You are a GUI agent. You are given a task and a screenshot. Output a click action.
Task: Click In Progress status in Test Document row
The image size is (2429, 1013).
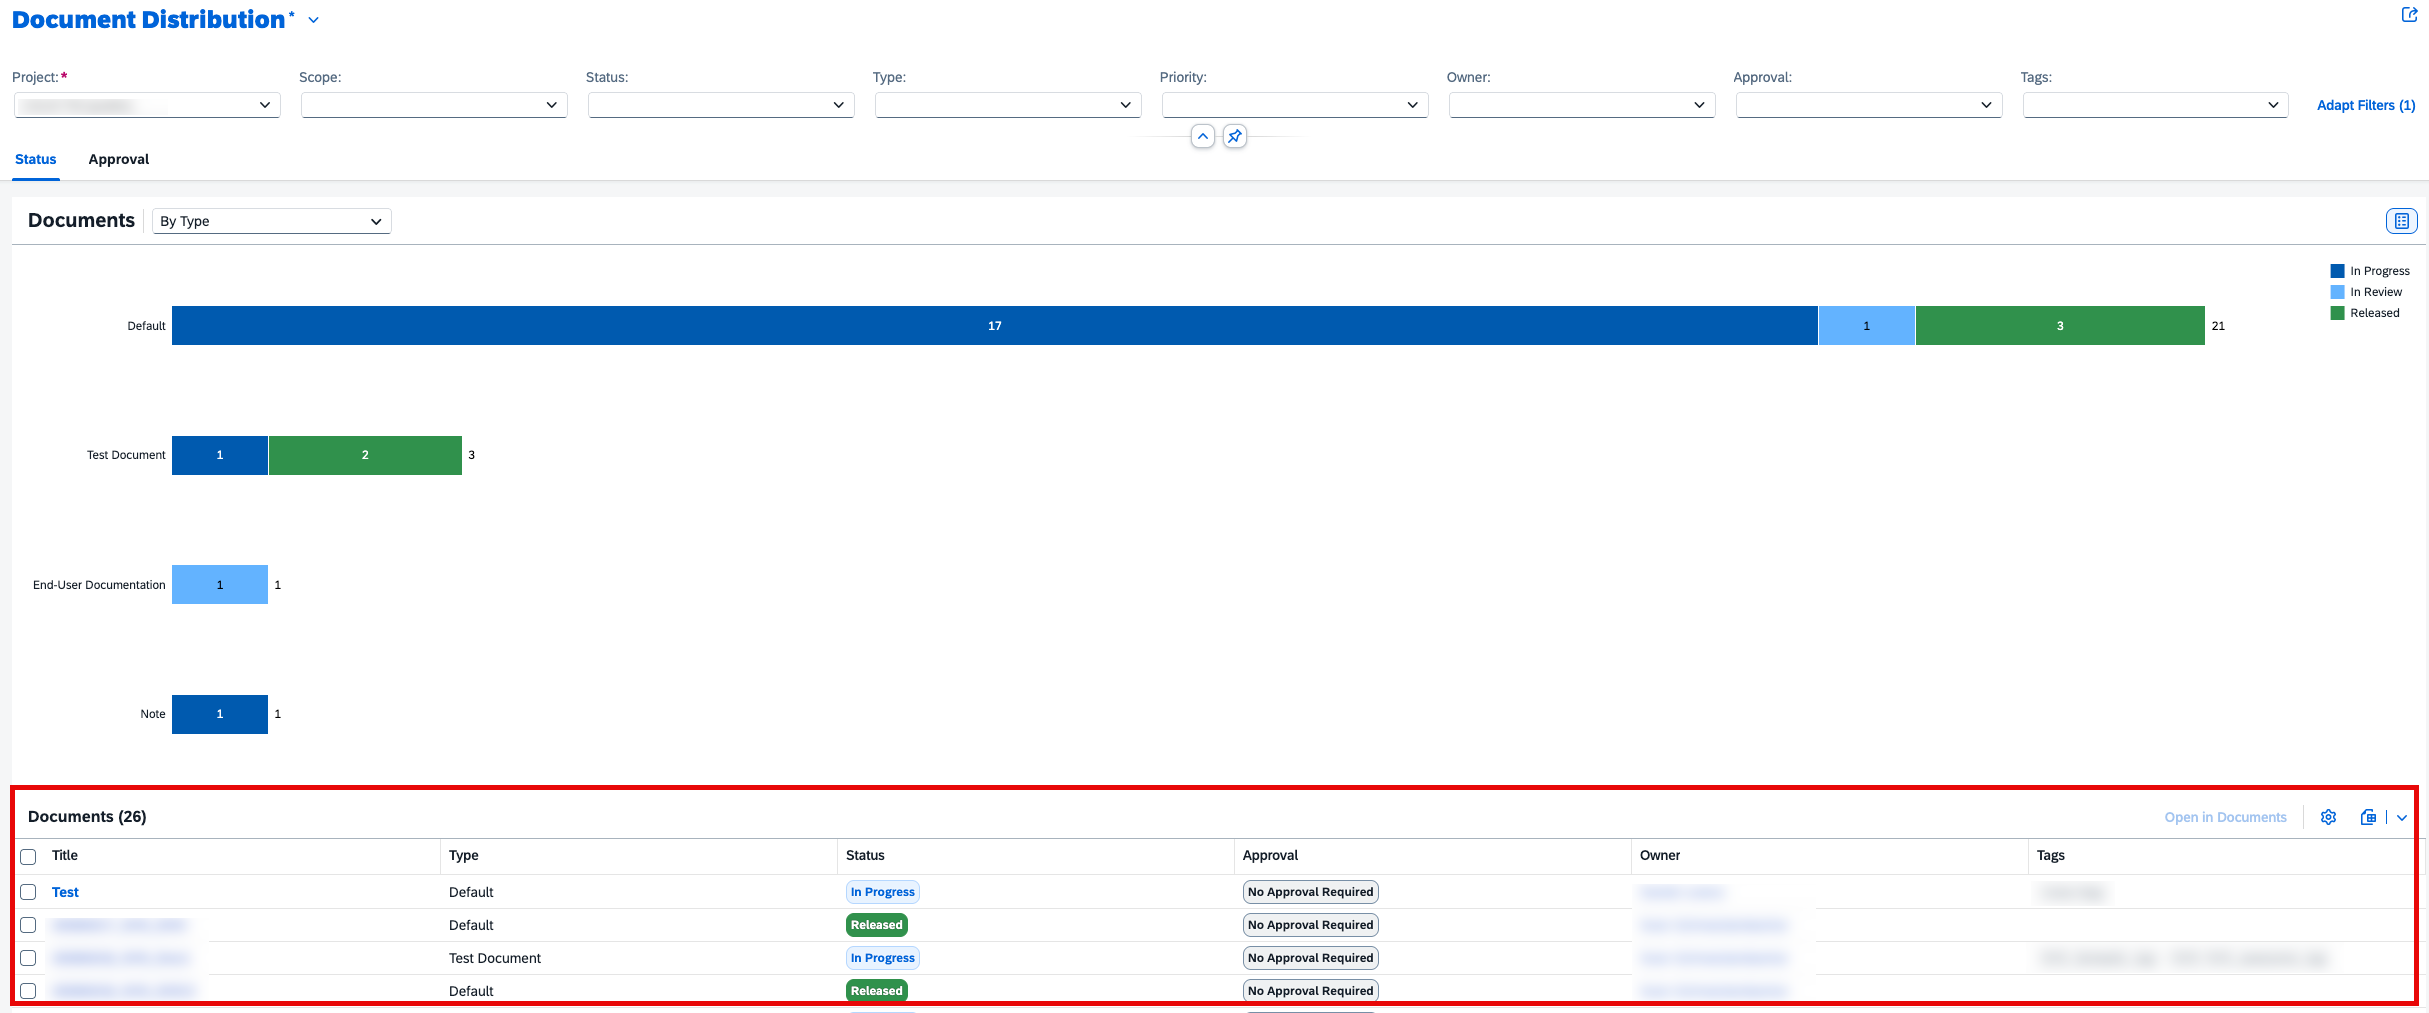883,958
